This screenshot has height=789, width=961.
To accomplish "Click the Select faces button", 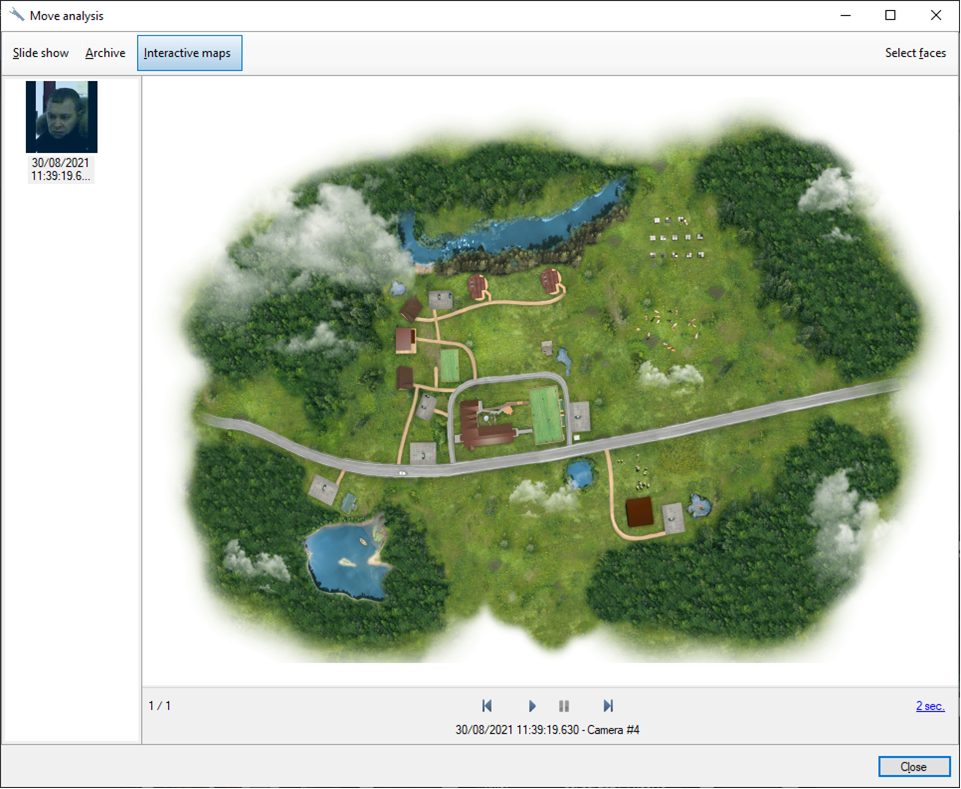I will pos(914,53).
